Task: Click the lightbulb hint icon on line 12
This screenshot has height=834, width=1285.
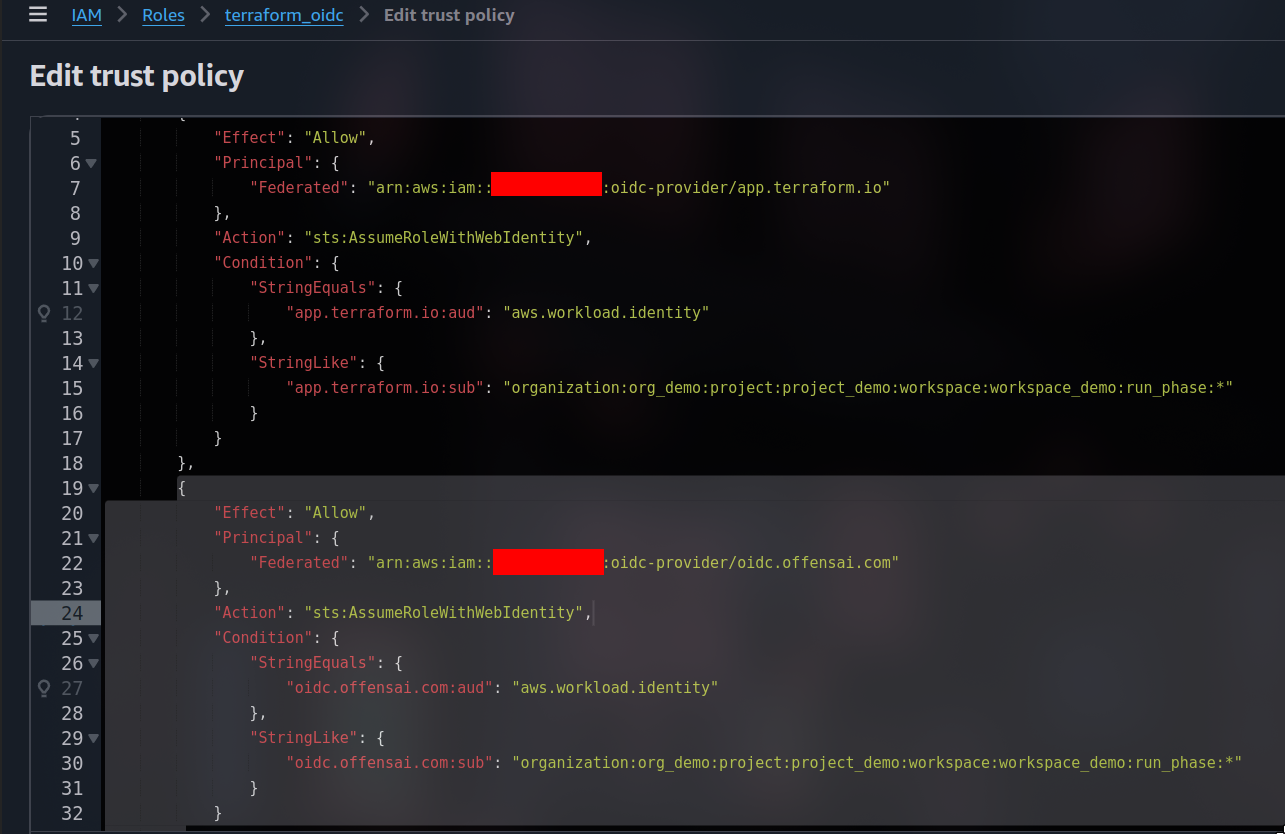Action: coord(42,313)
